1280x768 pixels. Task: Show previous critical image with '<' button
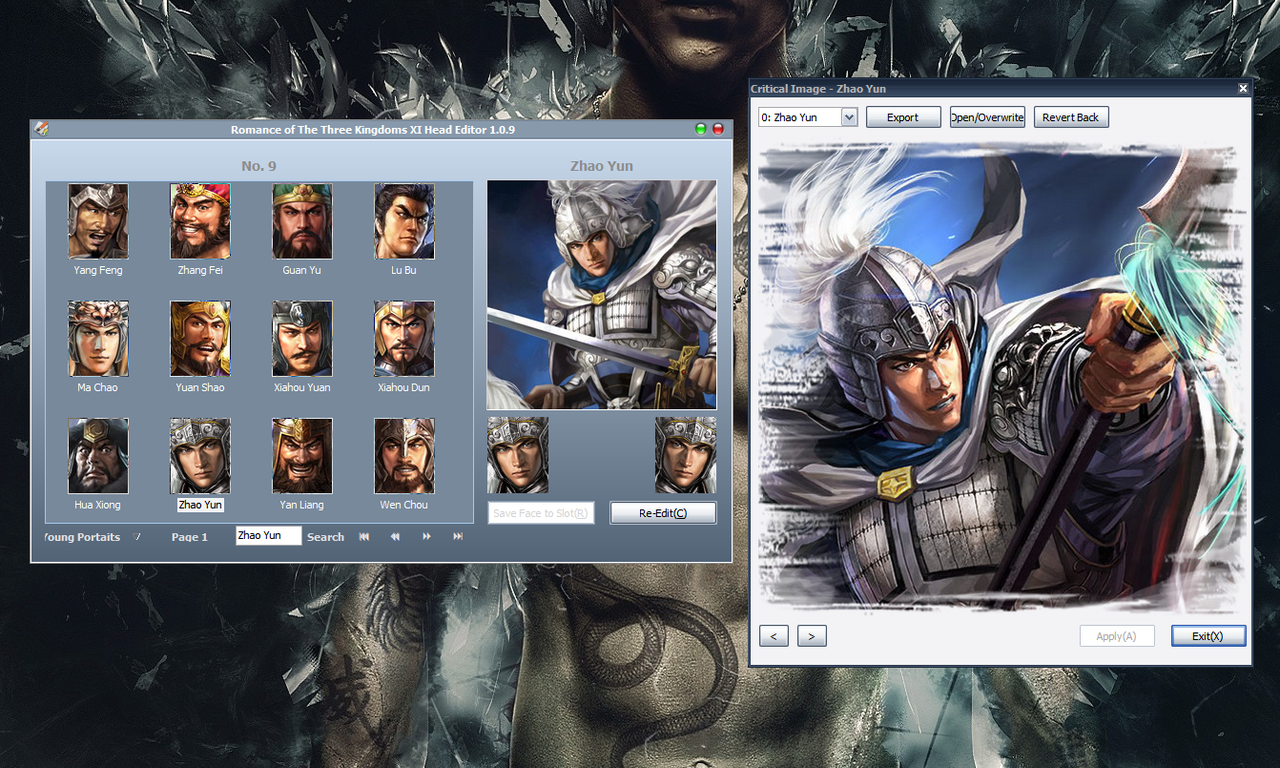coord(774,636)
